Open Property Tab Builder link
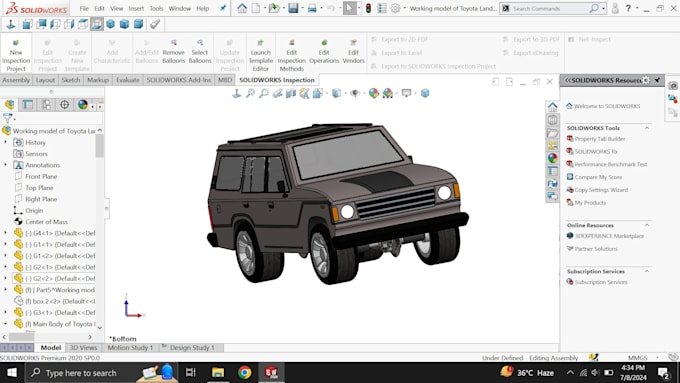The height and width of the screenshot is (383, 680). click(x=600, y=139)
